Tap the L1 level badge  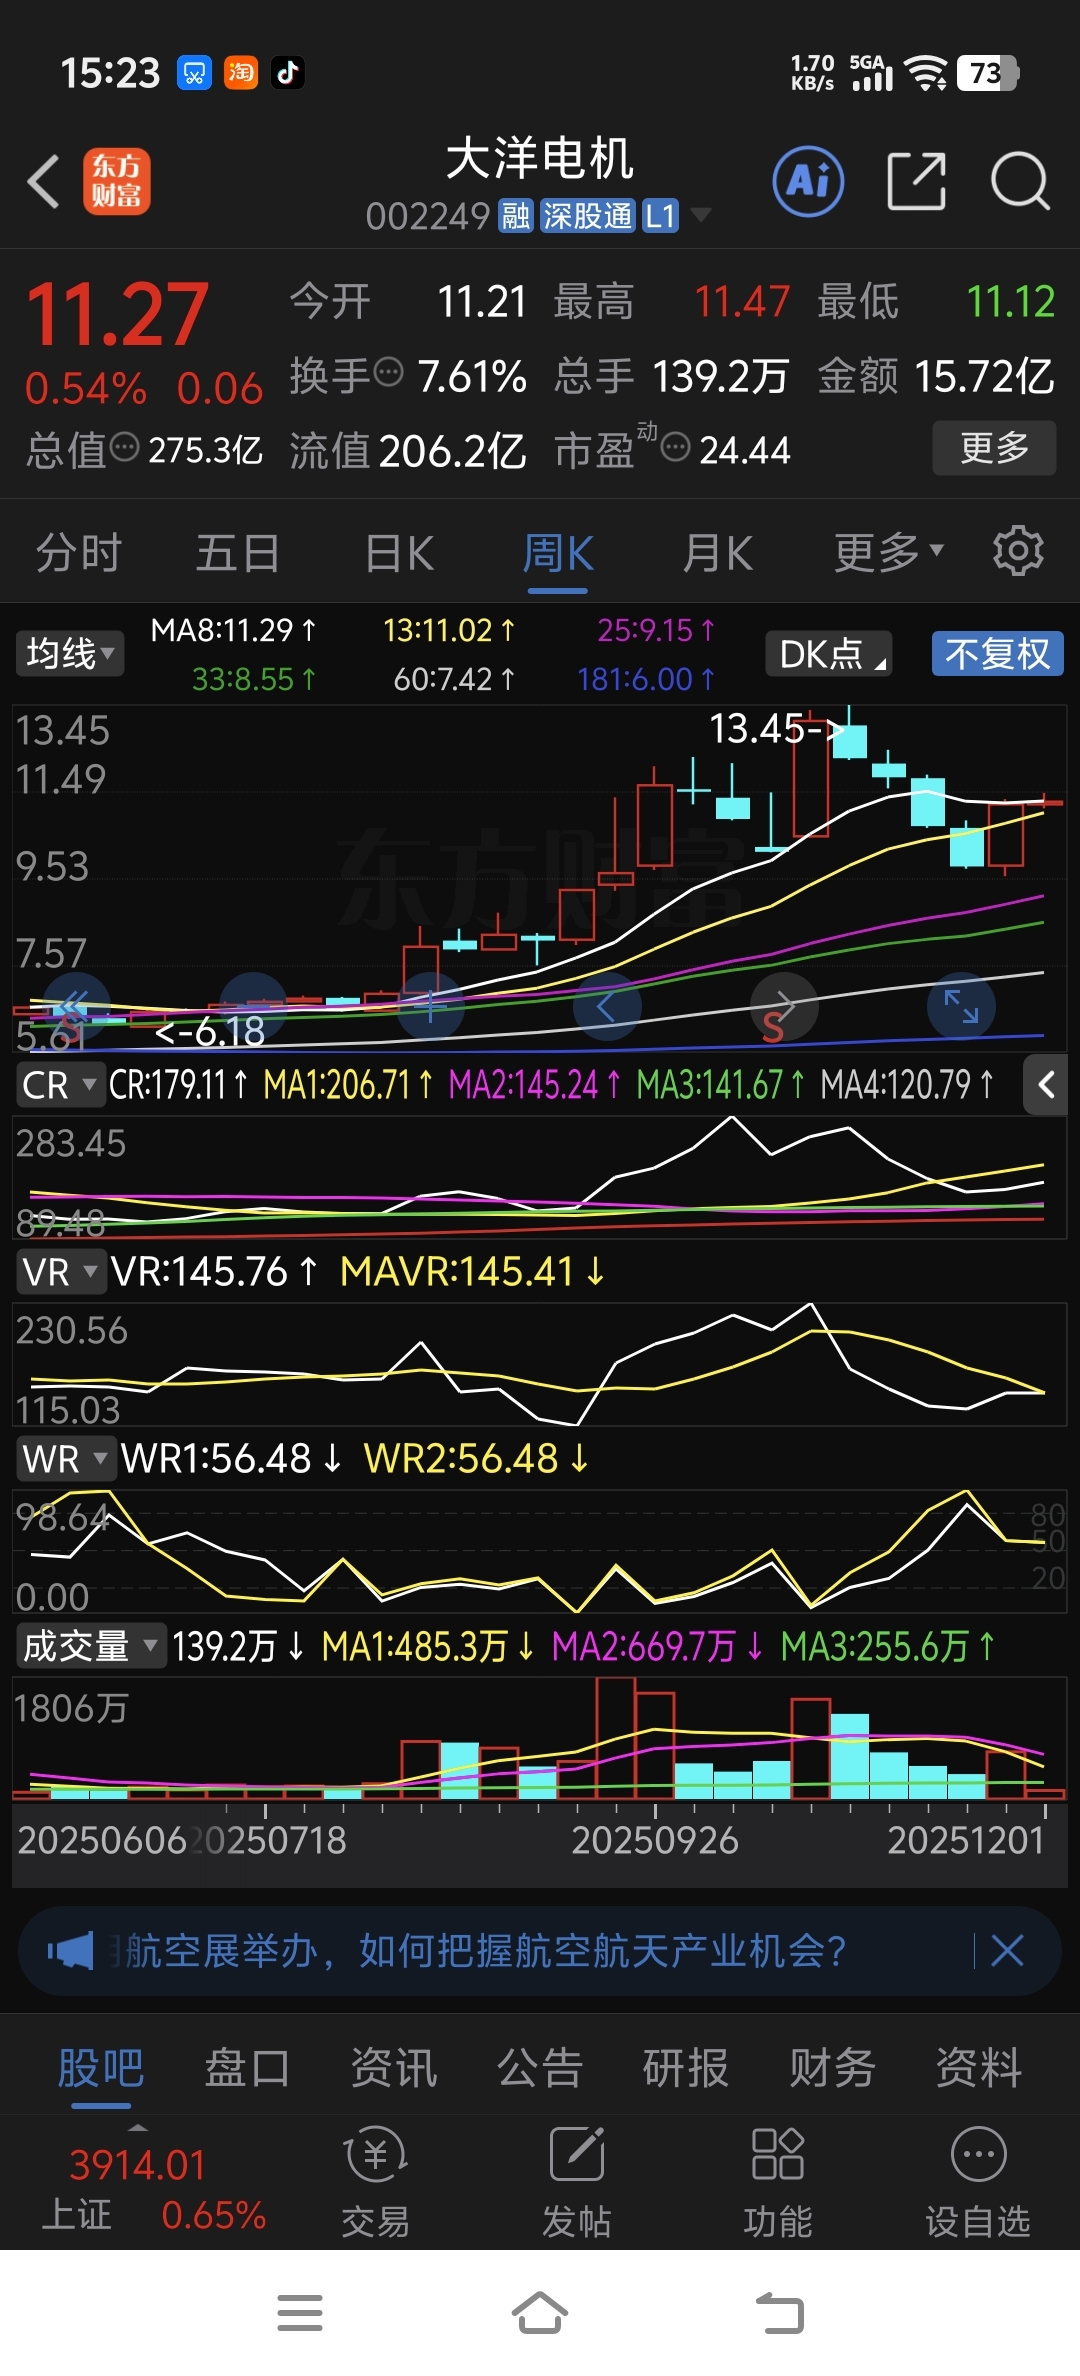click(x=660, y=215)
